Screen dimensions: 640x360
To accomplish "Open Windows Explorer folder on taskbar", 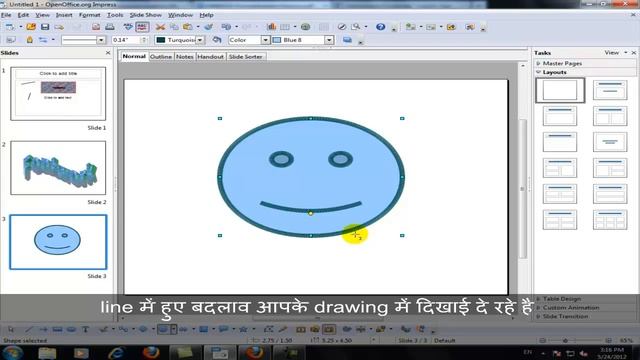I will [47, 352].
